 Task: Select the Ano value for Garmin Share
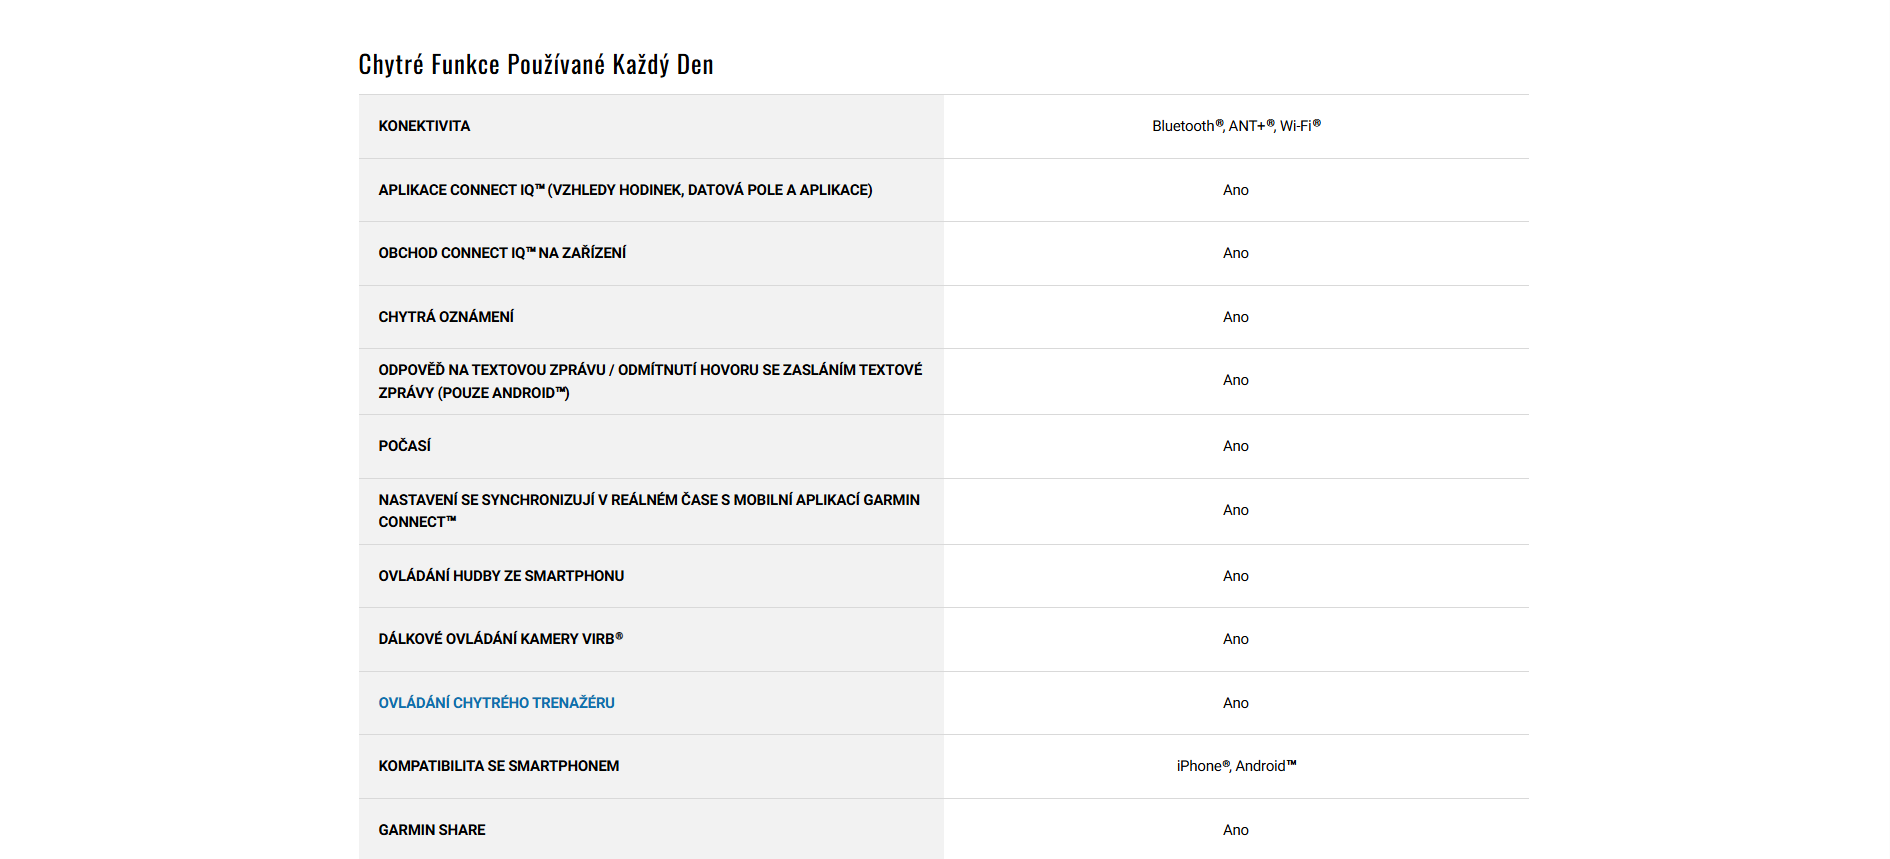point(1236,830)
